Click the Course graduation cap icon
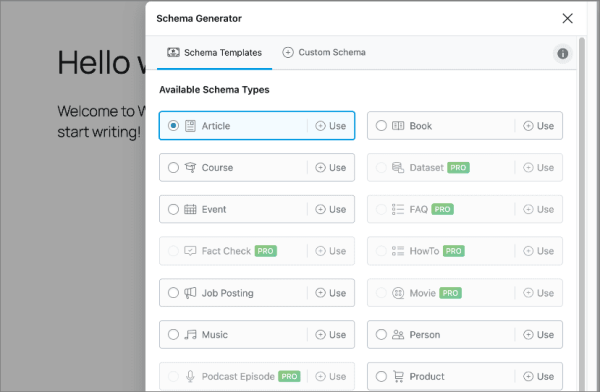 (190, 167)
